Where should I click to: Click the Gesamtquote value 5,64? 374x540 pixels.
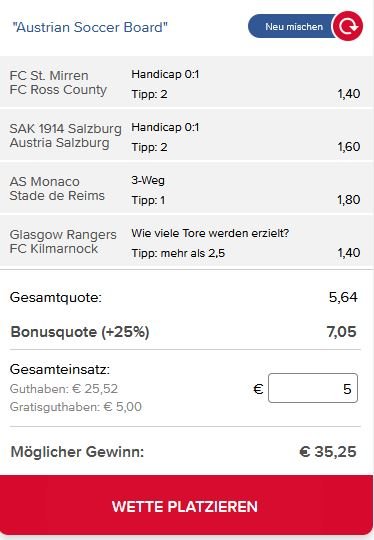point(343,297)
